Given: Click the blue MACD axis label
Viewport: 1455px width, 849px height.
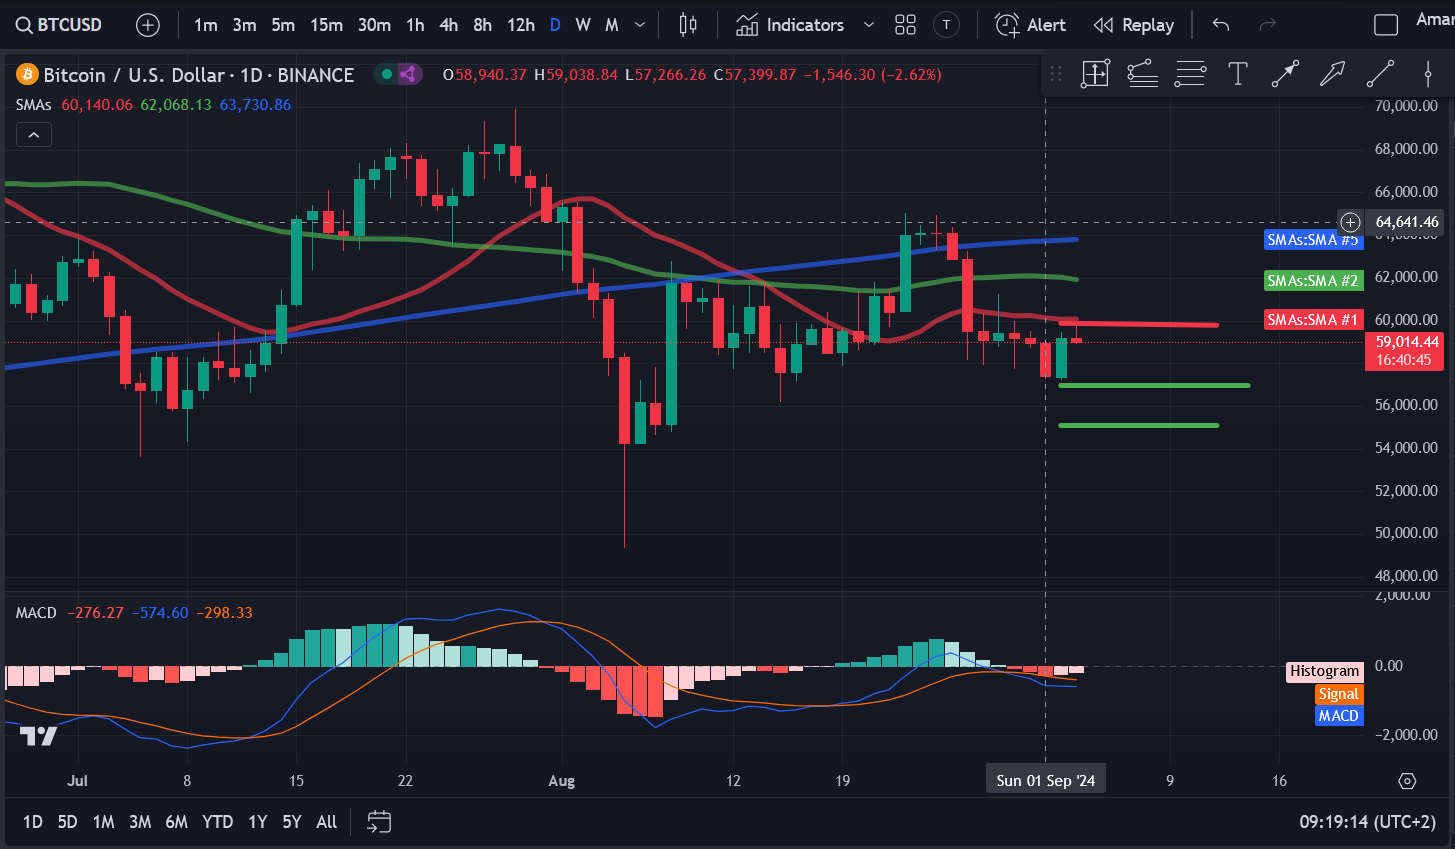Looking at the screenshot, I should click(1338, 716).
